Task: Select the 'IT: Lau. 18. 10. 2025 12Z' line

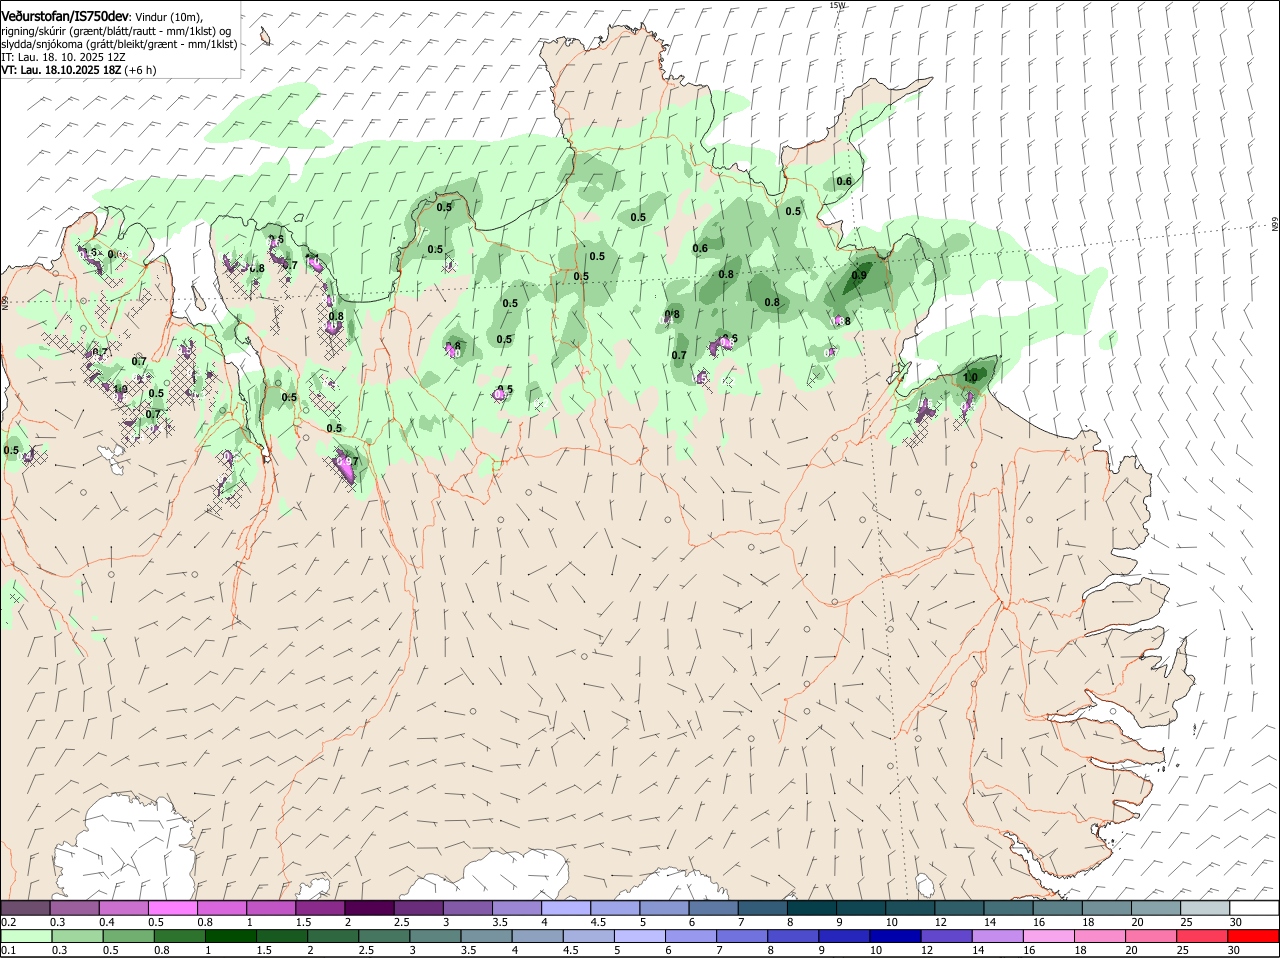Action: click(63, 57)
